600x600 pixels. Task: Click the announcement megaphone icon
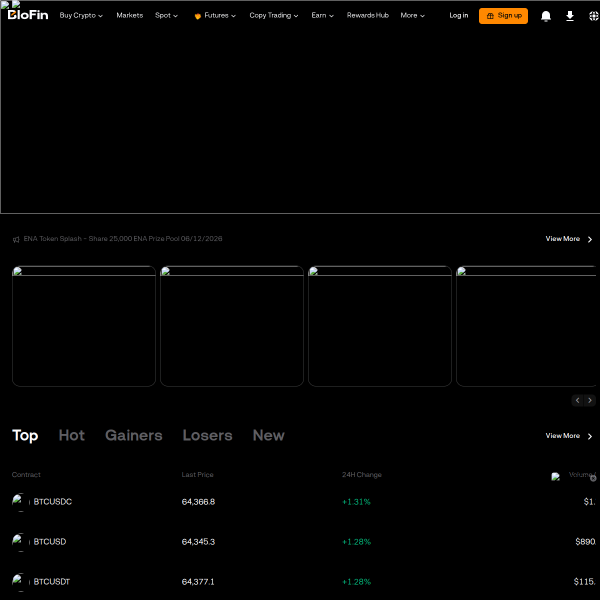(16, 240)
